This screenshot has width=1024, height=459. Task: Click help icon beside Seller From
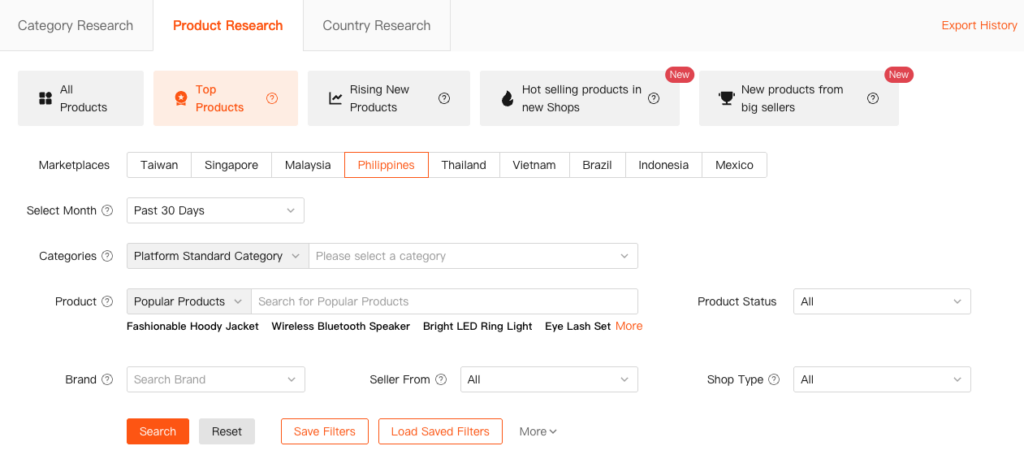click(441, 380)
